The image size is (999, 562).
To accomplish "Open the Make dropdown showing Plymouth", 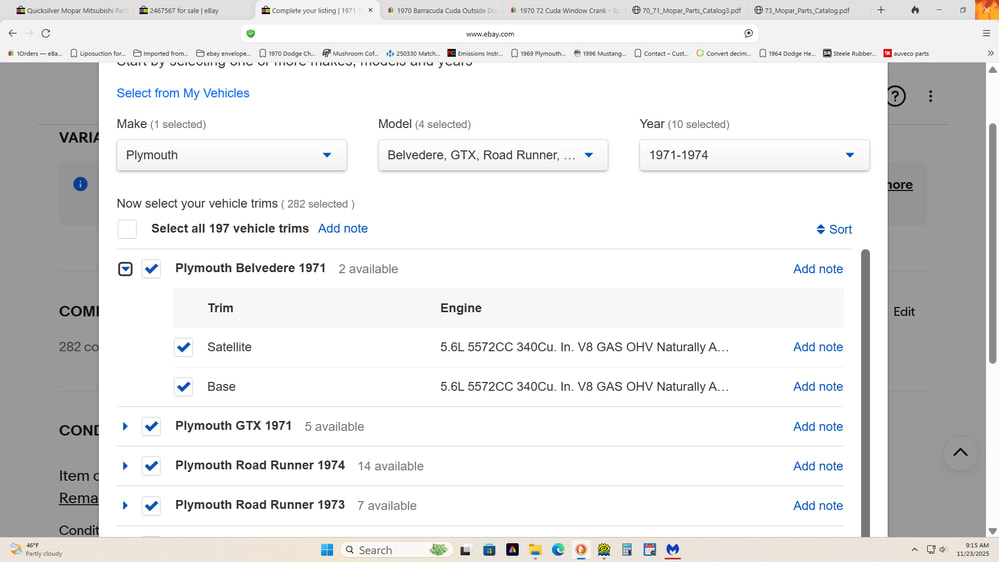I will coord(231,155).
